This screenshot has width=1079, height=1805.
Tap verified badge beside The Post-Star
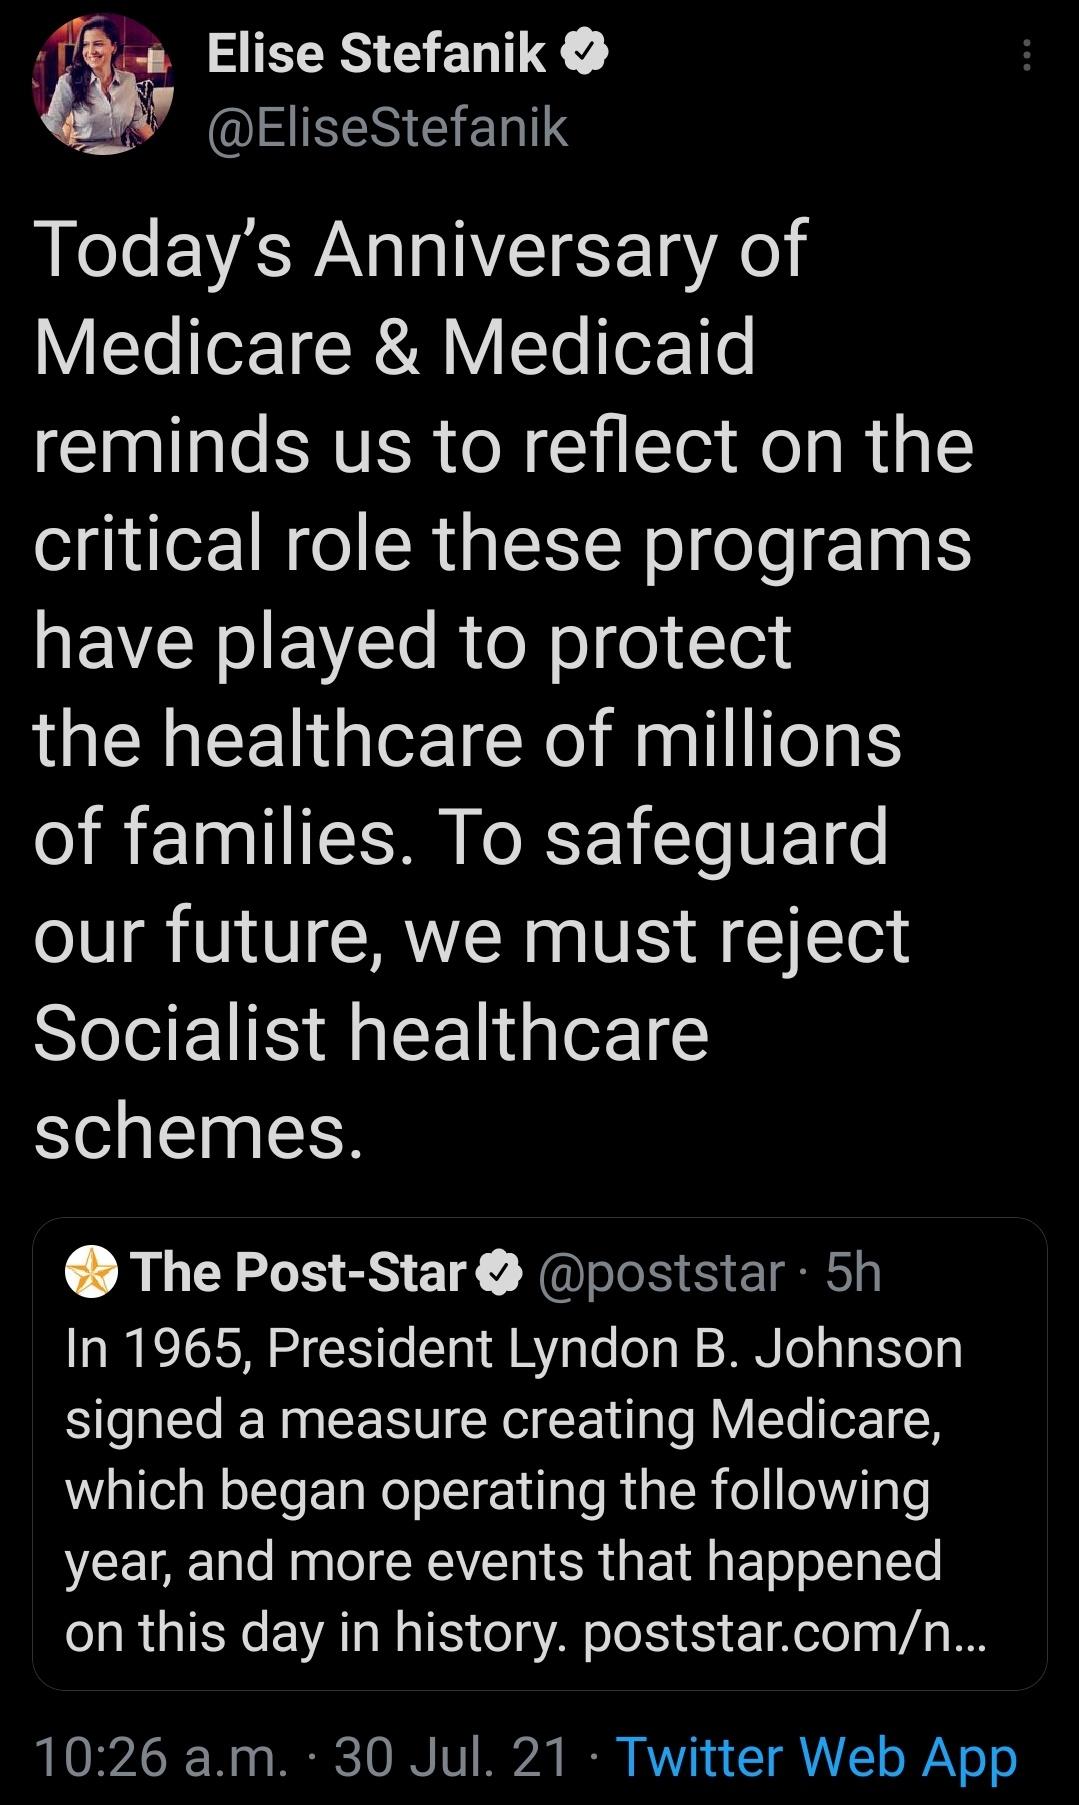(497, 1273)
